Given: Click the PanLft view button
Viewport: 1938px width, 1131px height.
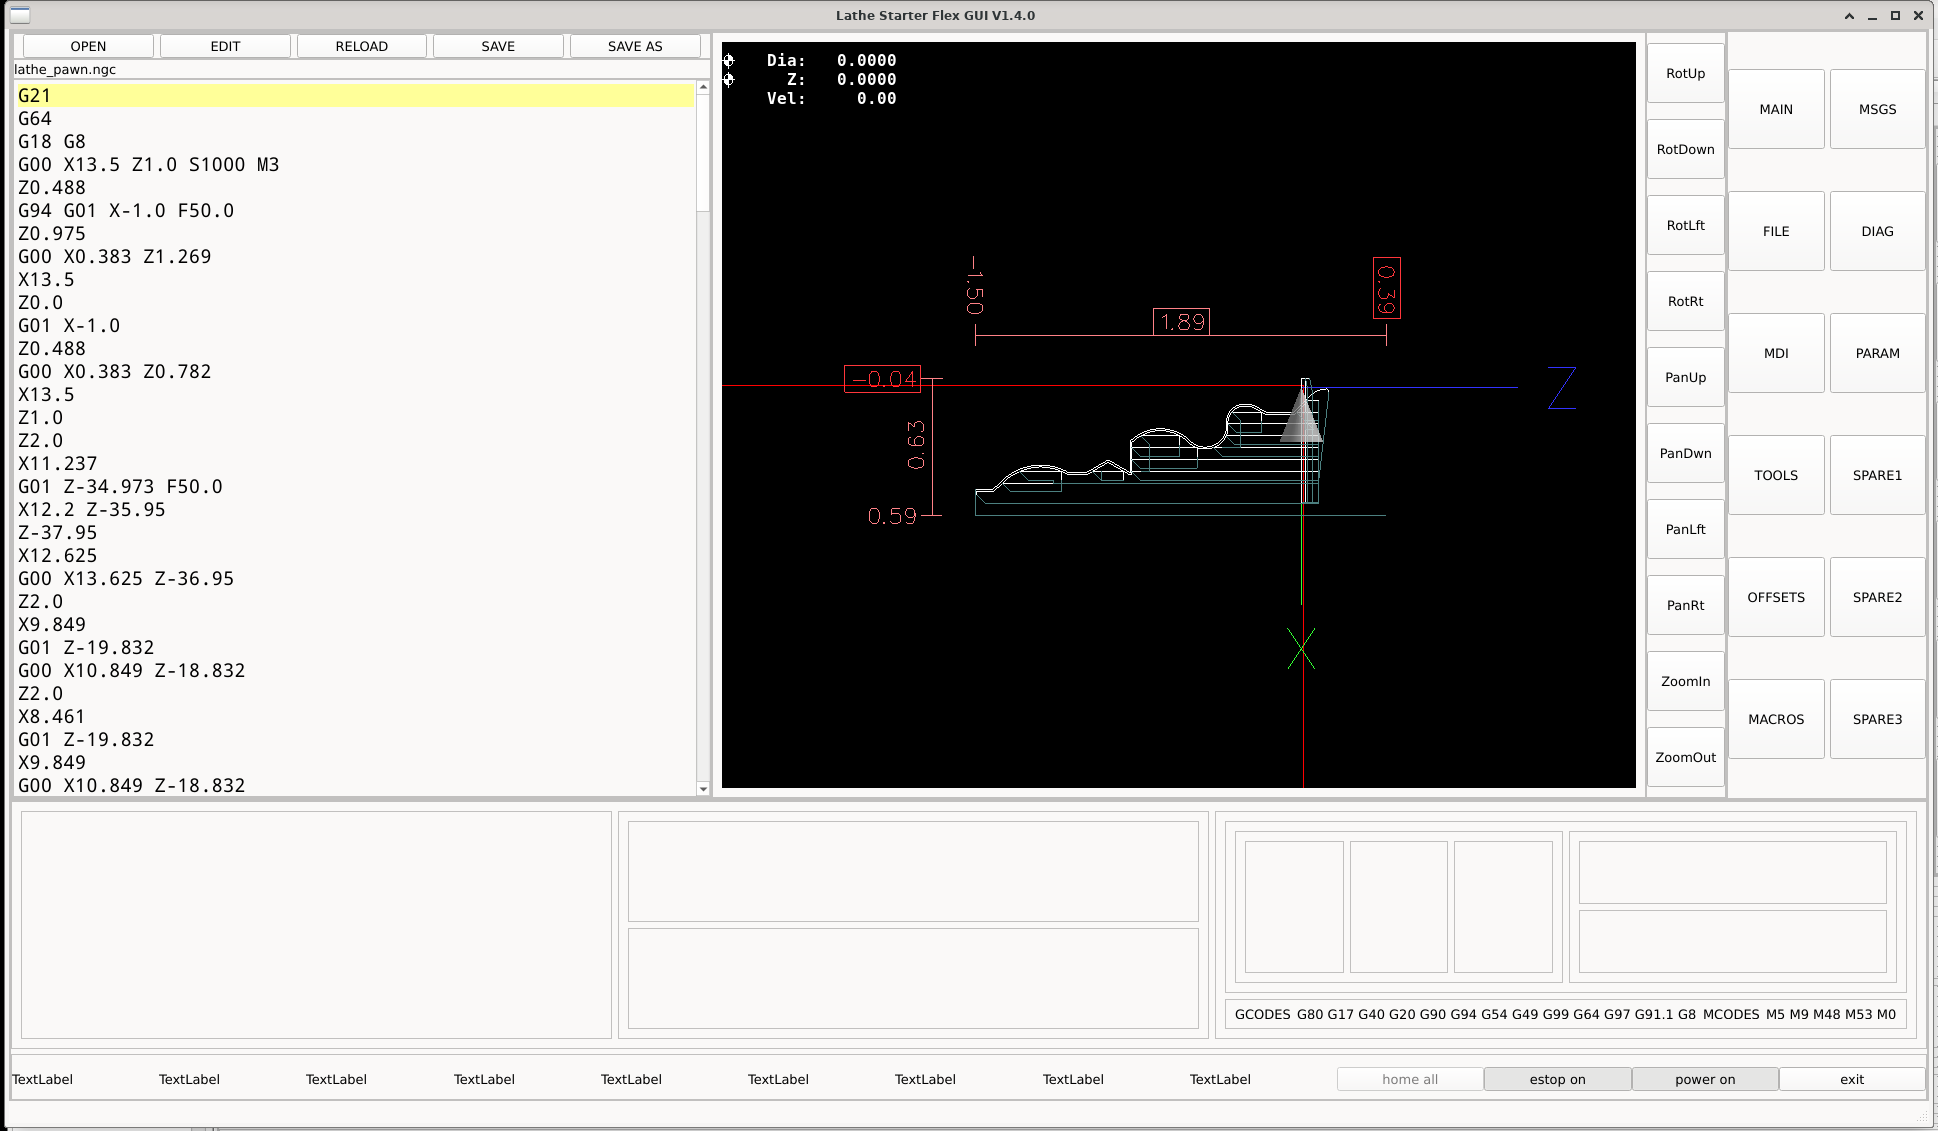Looking at the screenshot, I should click(x=1685, y=529).
